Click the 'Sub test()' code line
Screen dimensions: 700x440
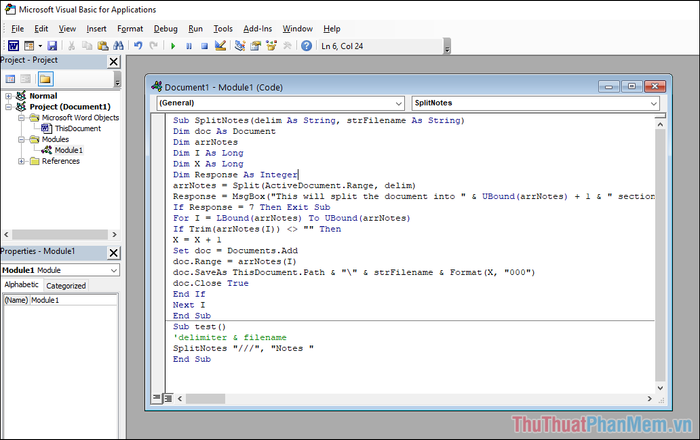point(200,327)
